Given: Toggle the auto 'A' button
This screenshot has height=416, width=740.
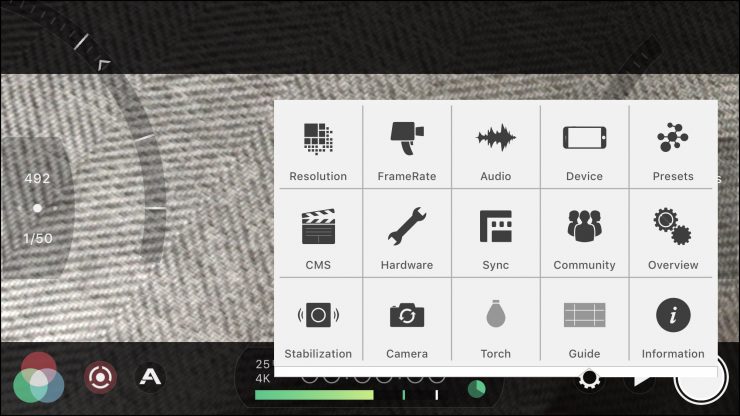Looking at the screenshot, I should click(x=150, y=377).
